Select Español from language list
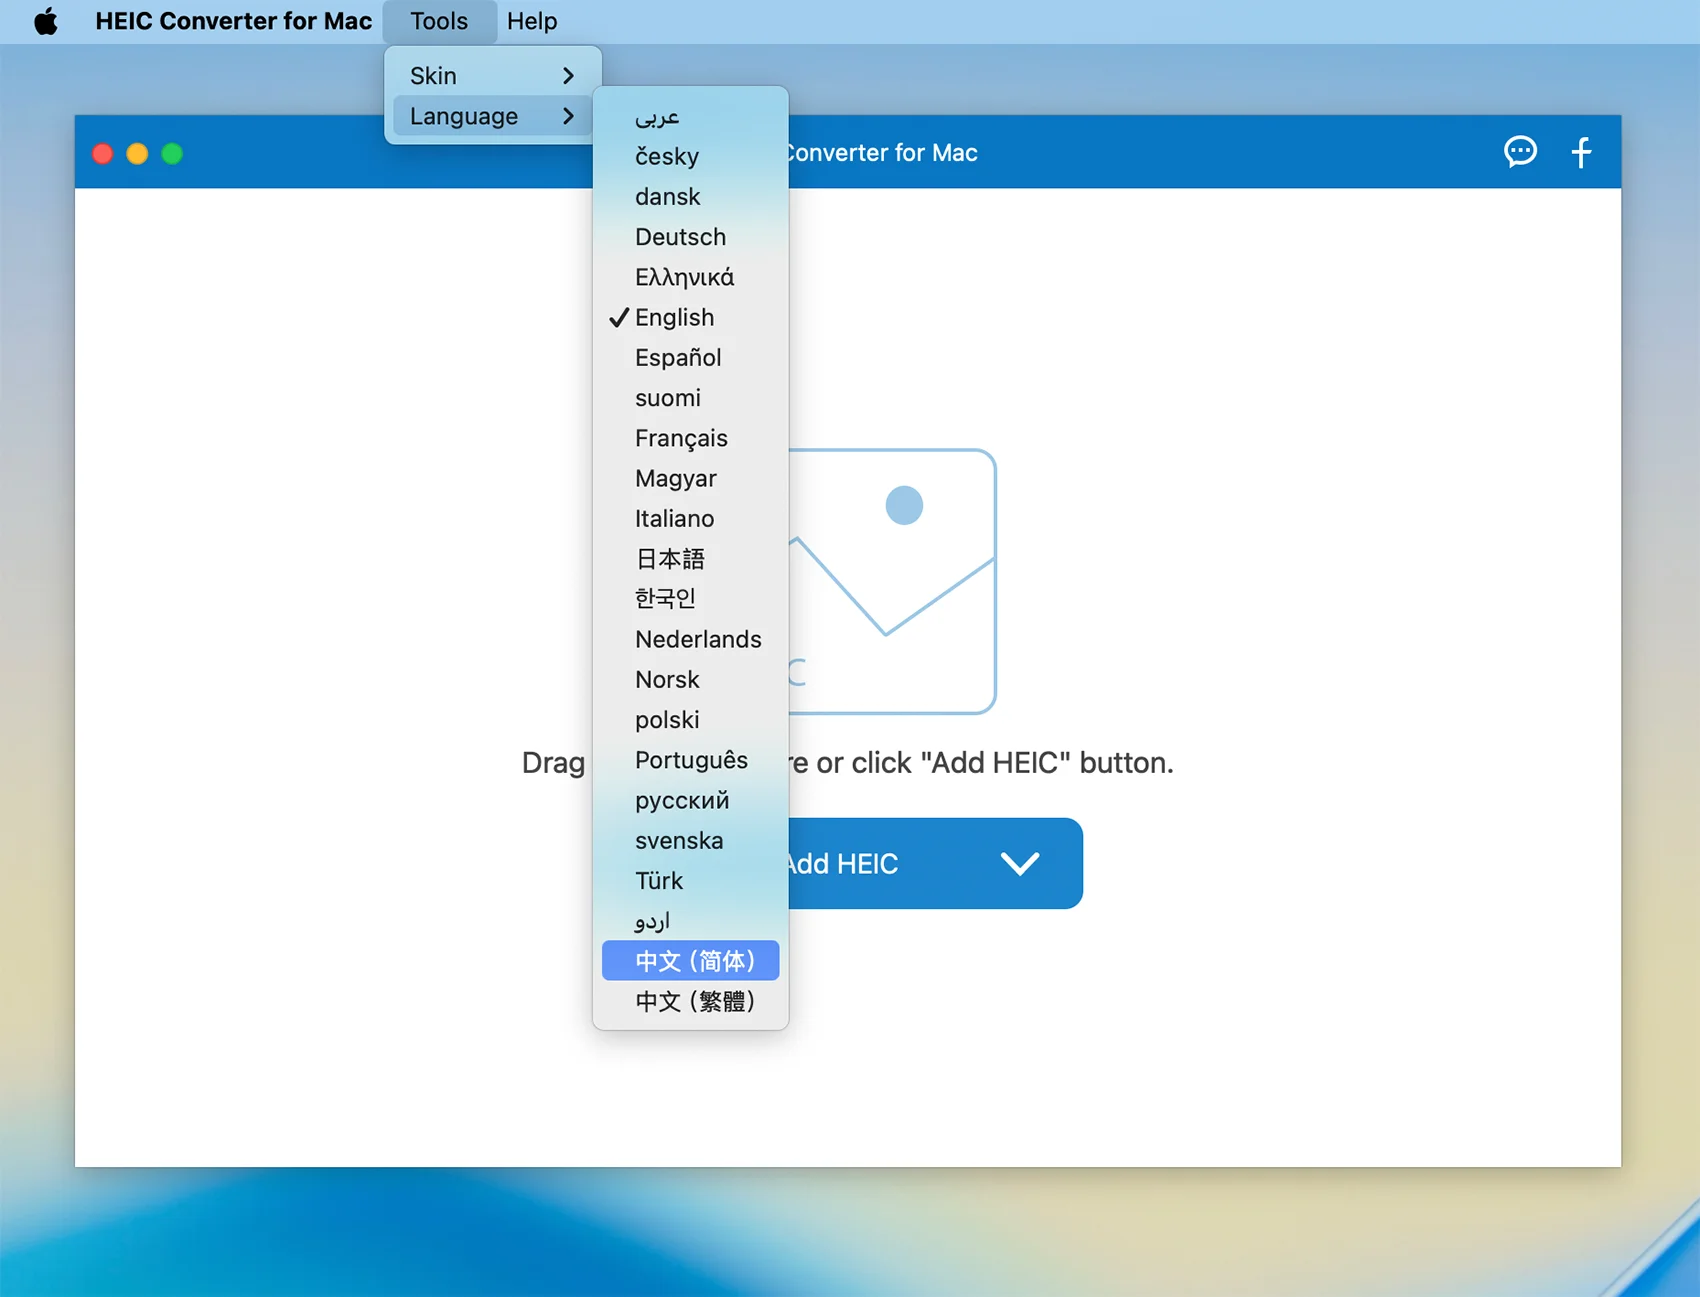The image size is (1700, 1297). point(678,358)
